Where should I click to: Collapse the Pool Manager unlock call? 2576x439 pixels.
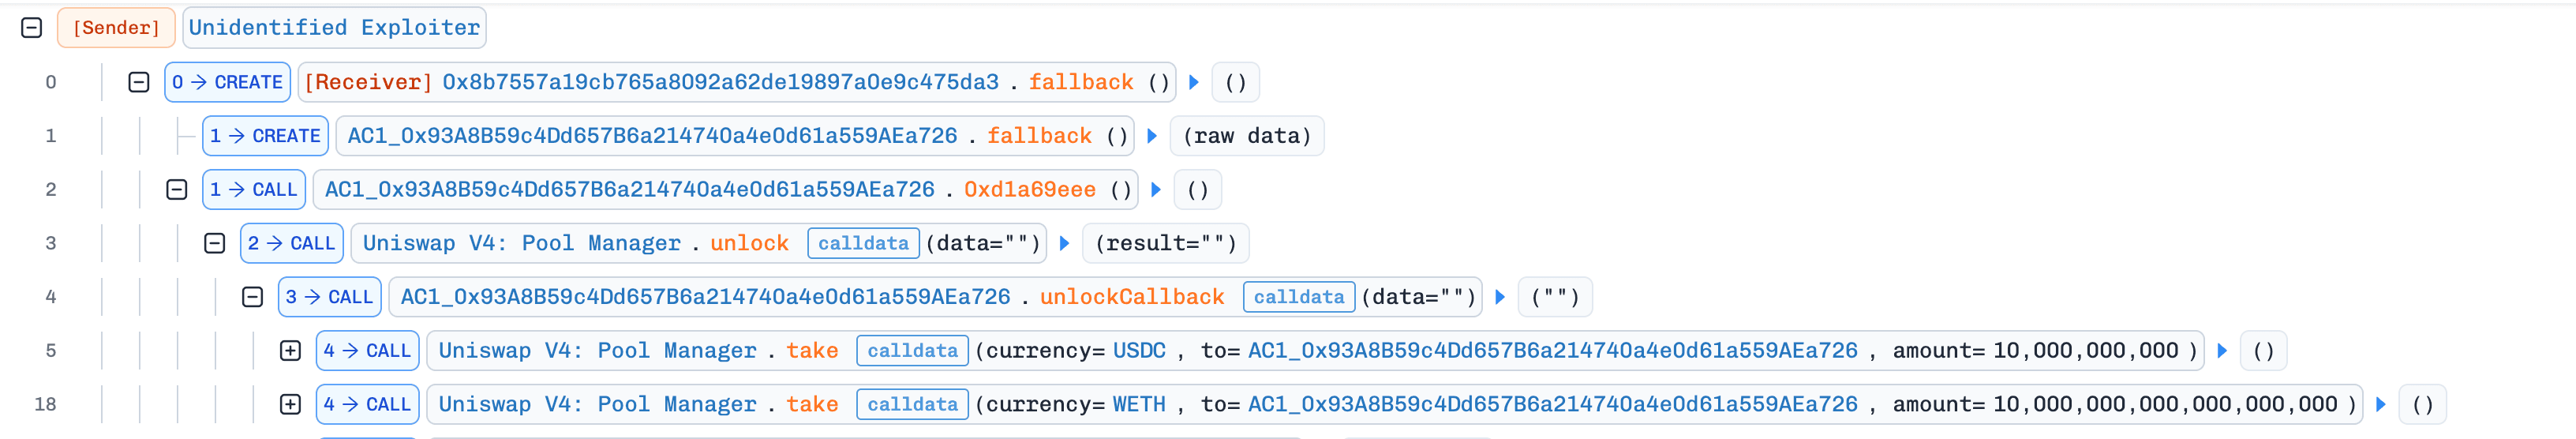(x=215, y=243)
